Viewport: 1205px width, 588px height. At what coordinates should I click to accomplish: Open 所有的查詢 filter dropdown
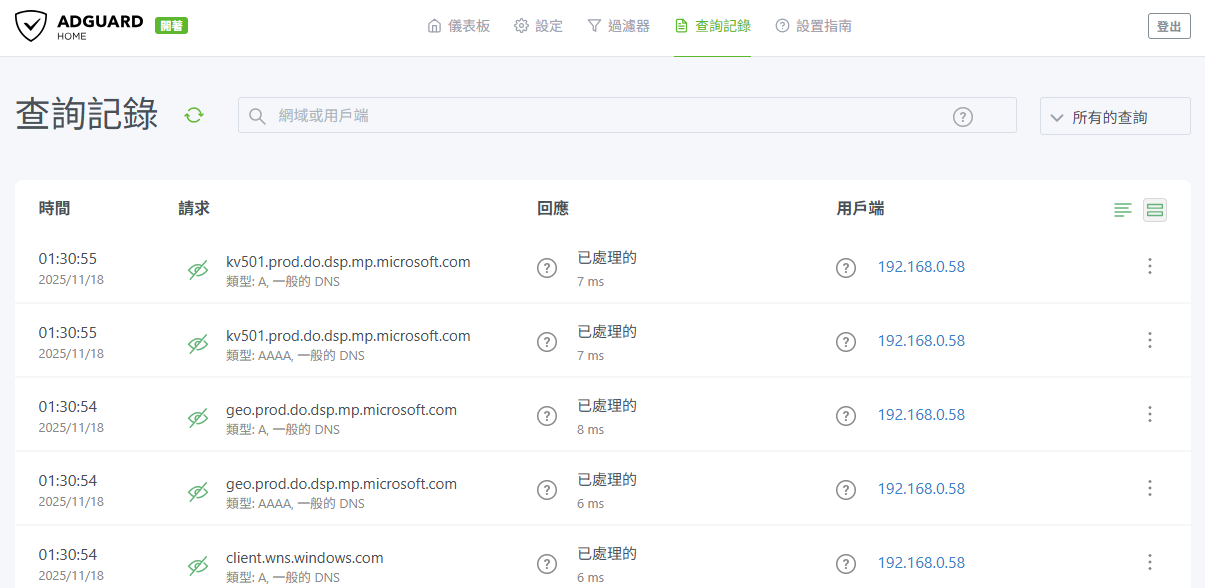1115,117
